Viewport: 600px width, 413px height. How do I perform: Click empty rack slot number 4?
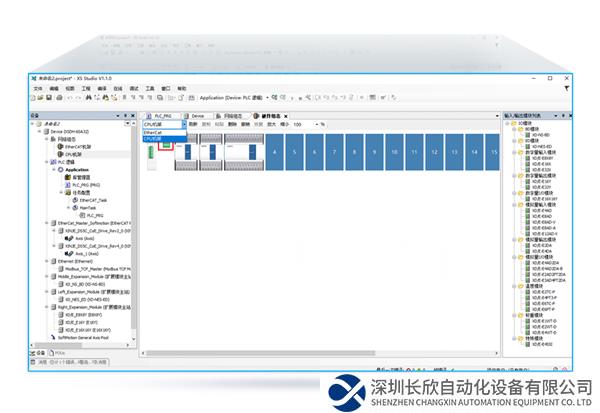pyautogui.click(x=272, y=152)
